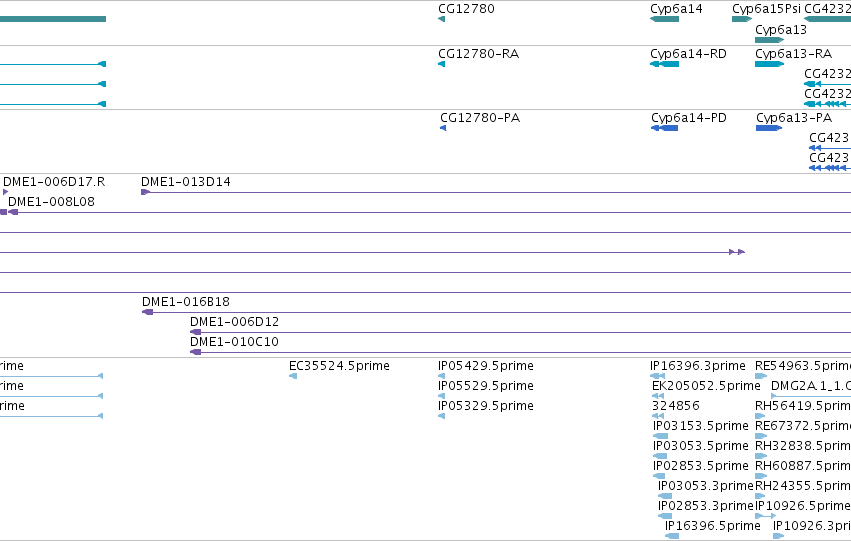The height and width of the screenshot is (541, 851).
Task: Click the CG12780-RA transcript label
Action: coord(478,54)
